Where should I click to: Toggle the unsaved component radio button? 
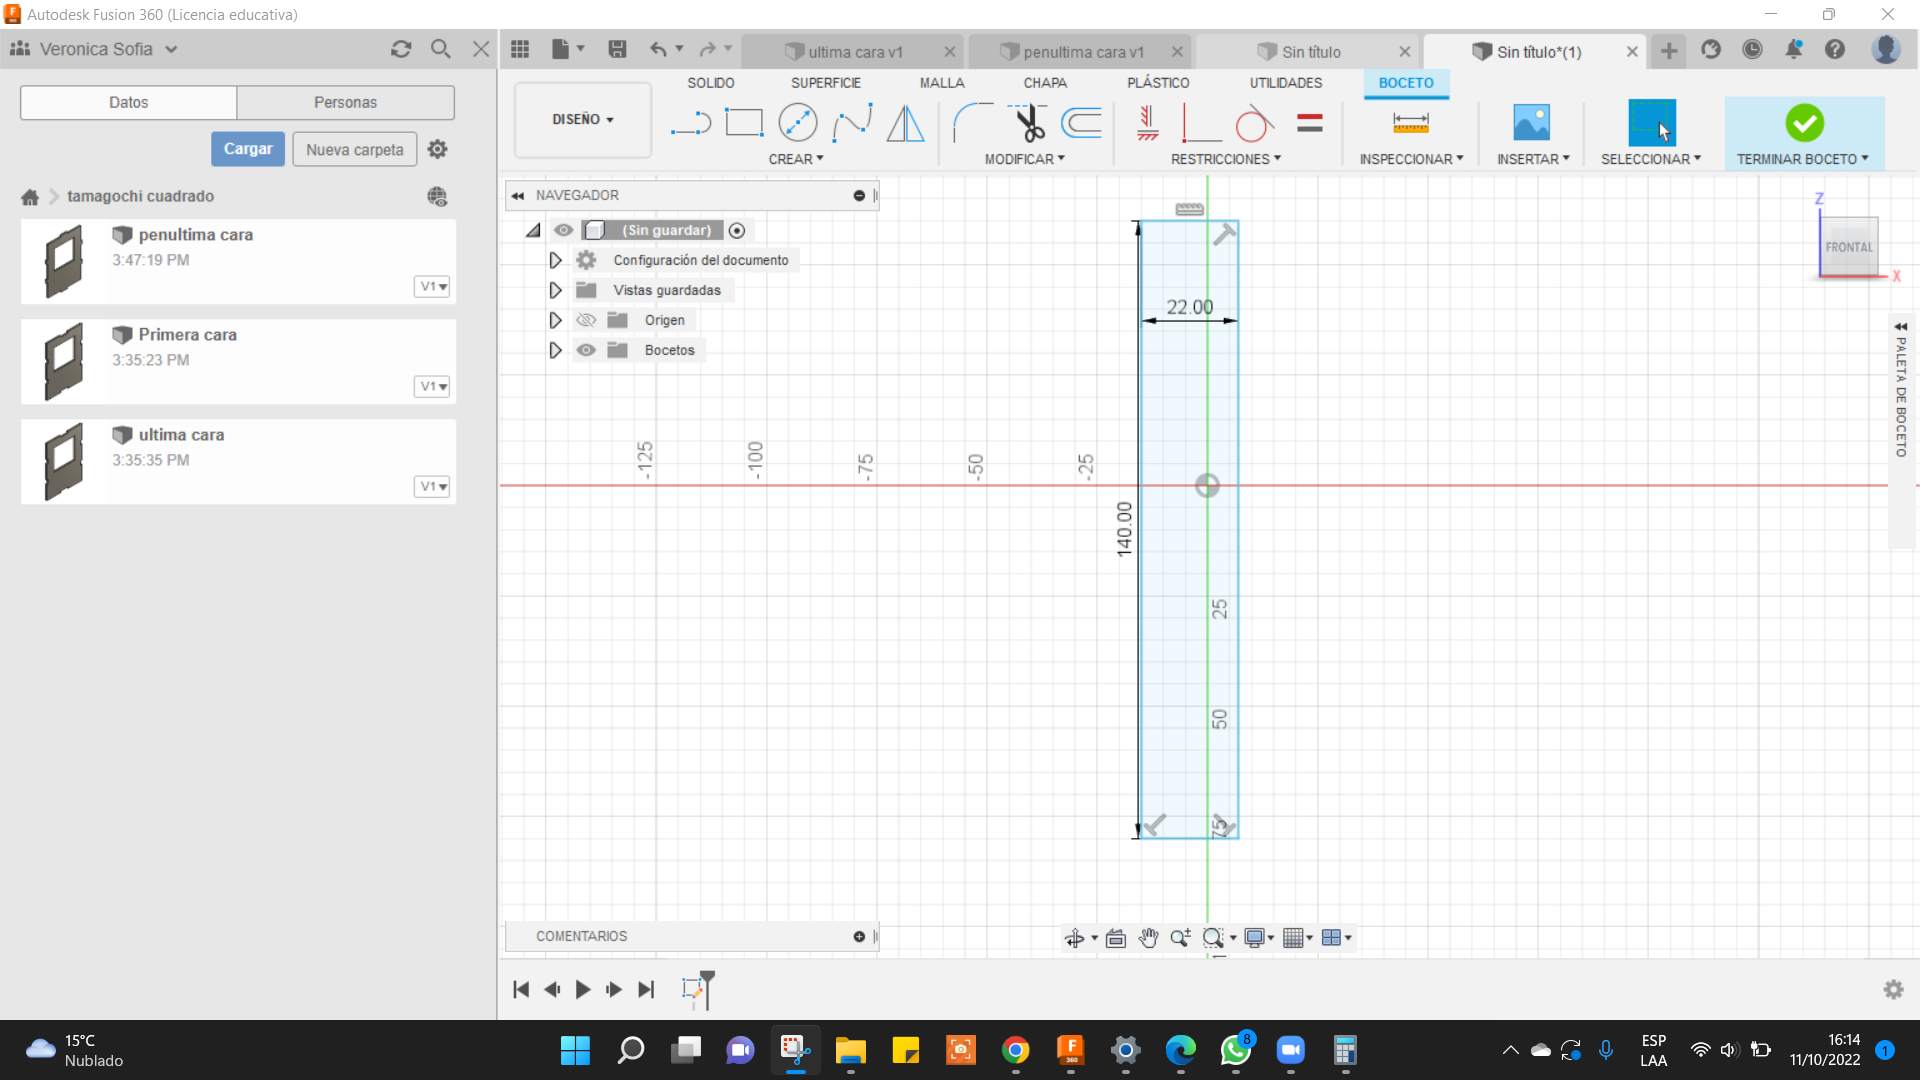(x=737, y=230)
